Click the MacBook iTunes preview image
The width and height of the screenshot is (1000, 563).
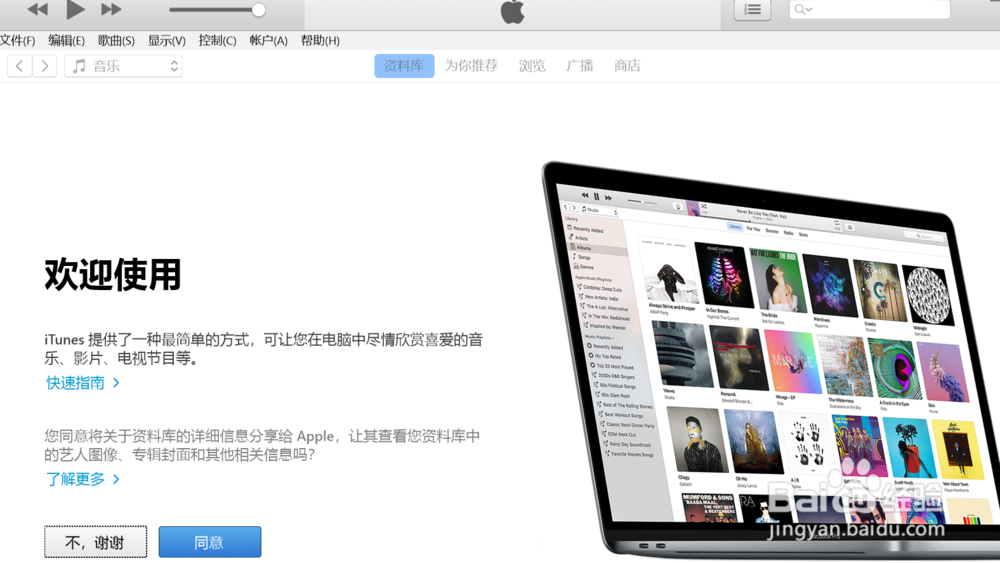click(x=770, y=360)
